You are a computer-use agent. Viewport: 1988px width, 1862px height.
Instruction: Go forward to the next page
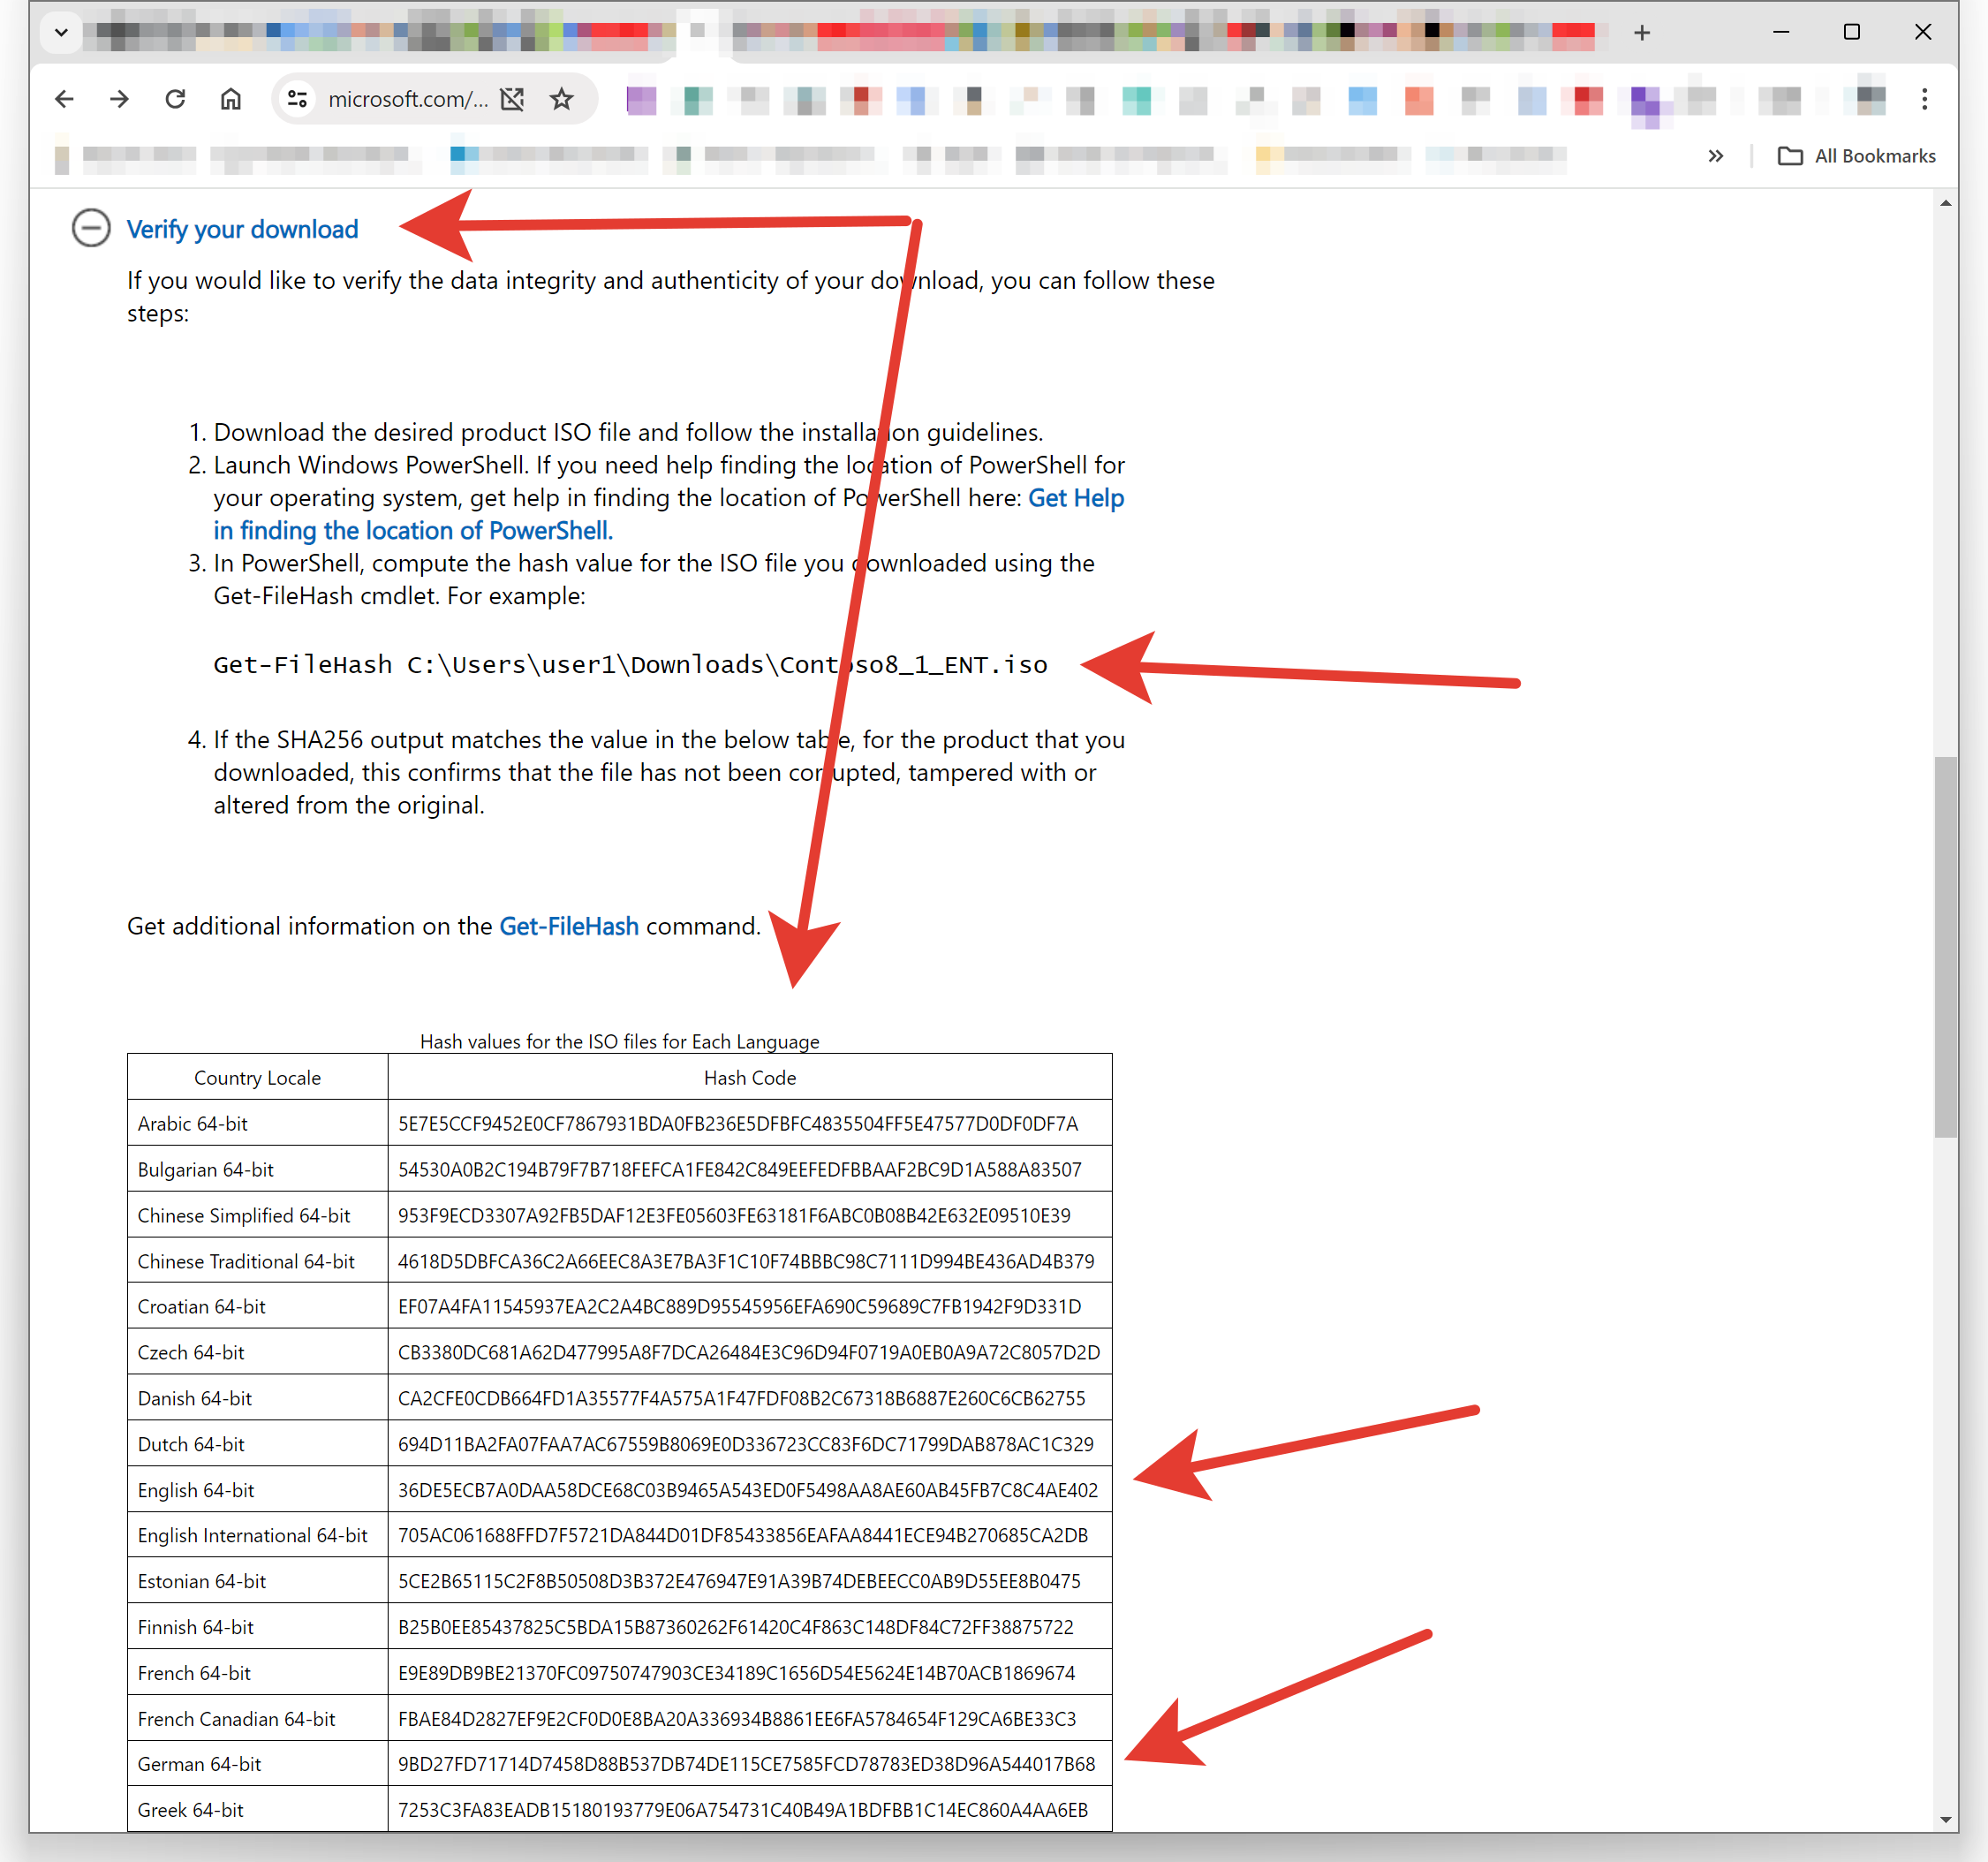coord(120,99)
